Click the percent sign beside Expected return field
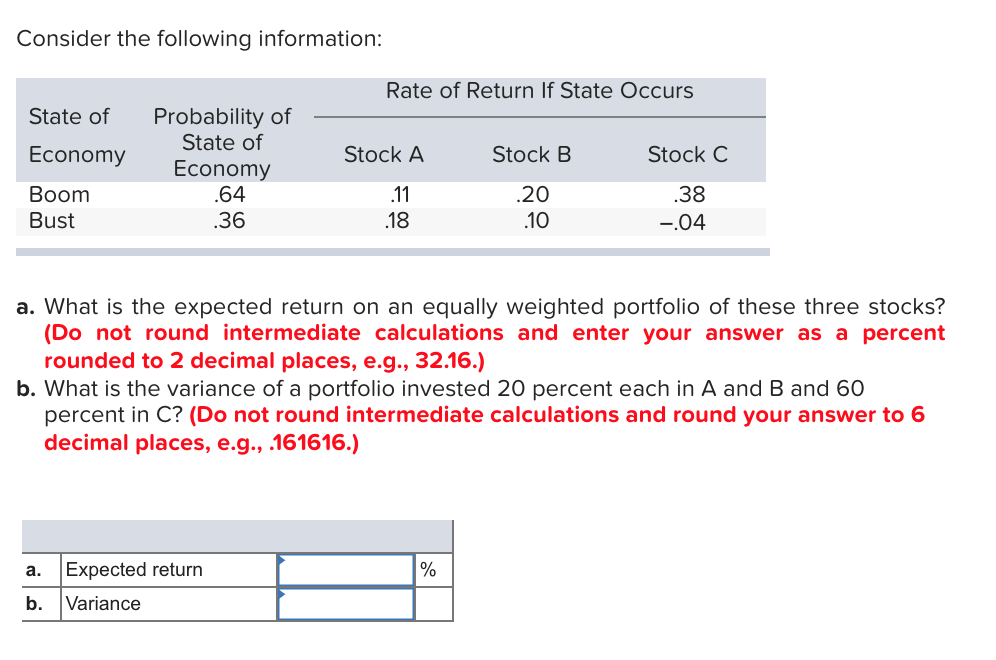This screenshot has width=996, height=660. (x=426, y=569)
